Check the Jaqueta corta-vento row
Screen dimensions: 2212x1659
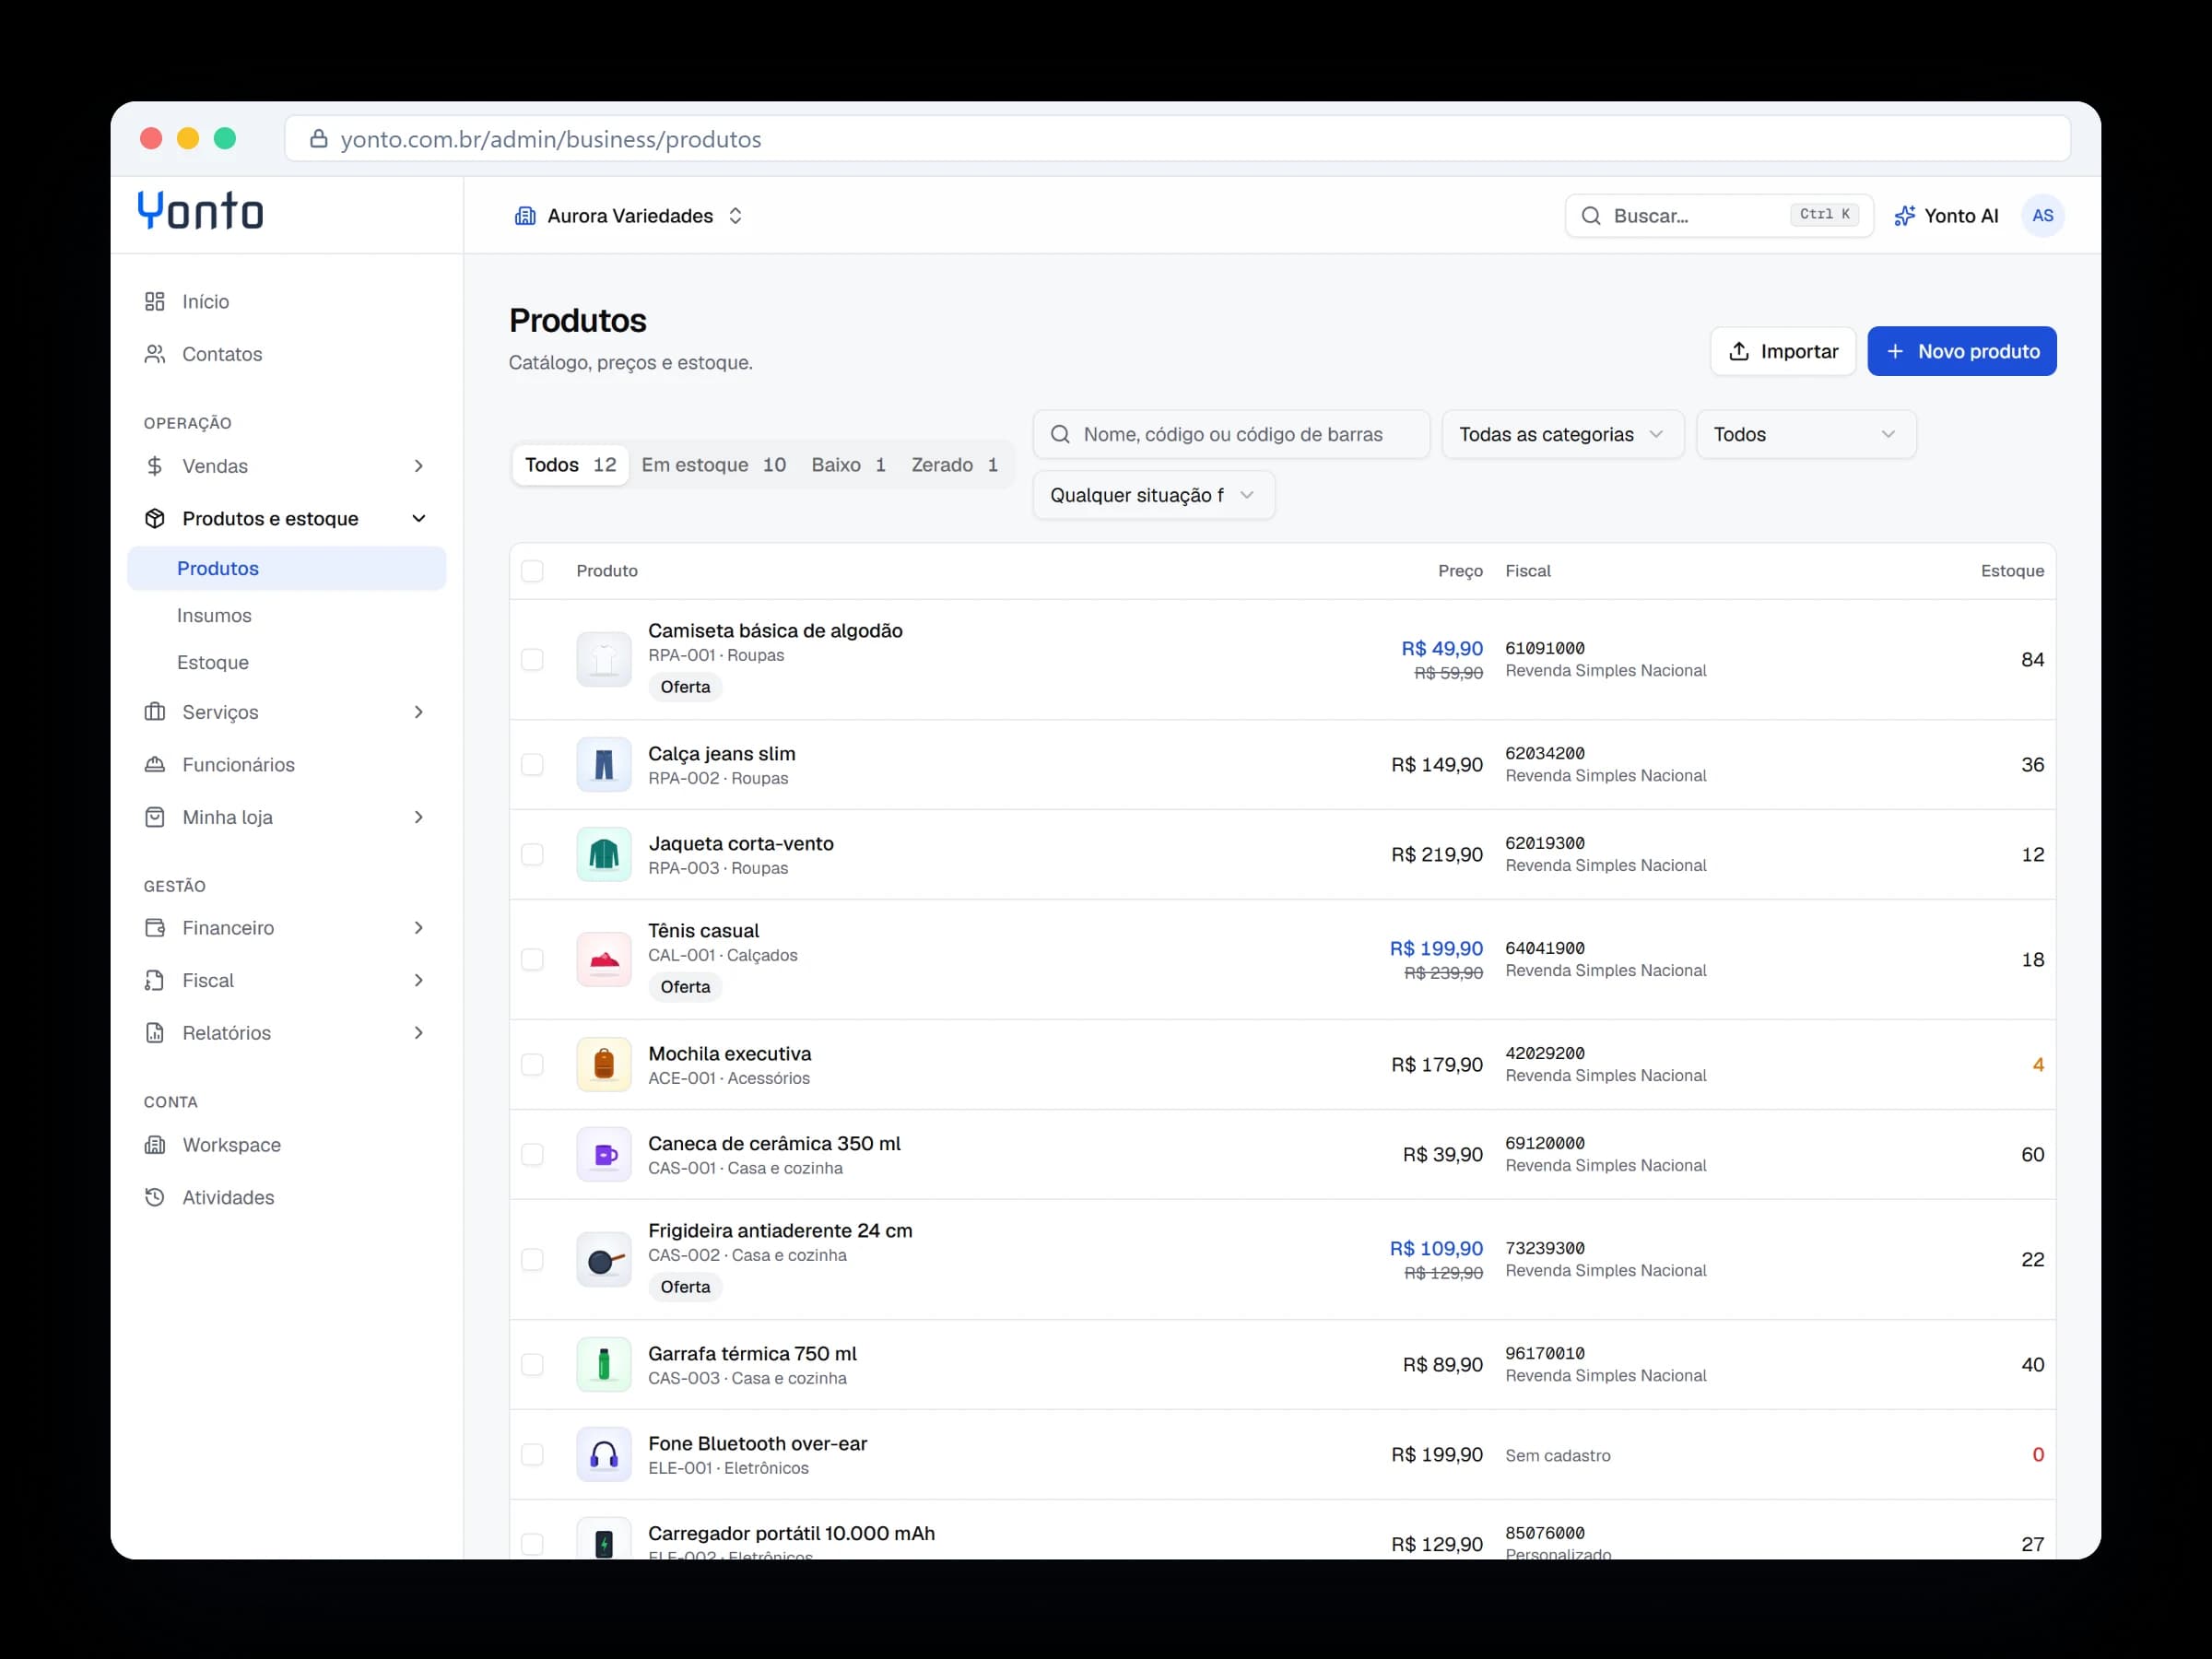[x=532, y=855]
